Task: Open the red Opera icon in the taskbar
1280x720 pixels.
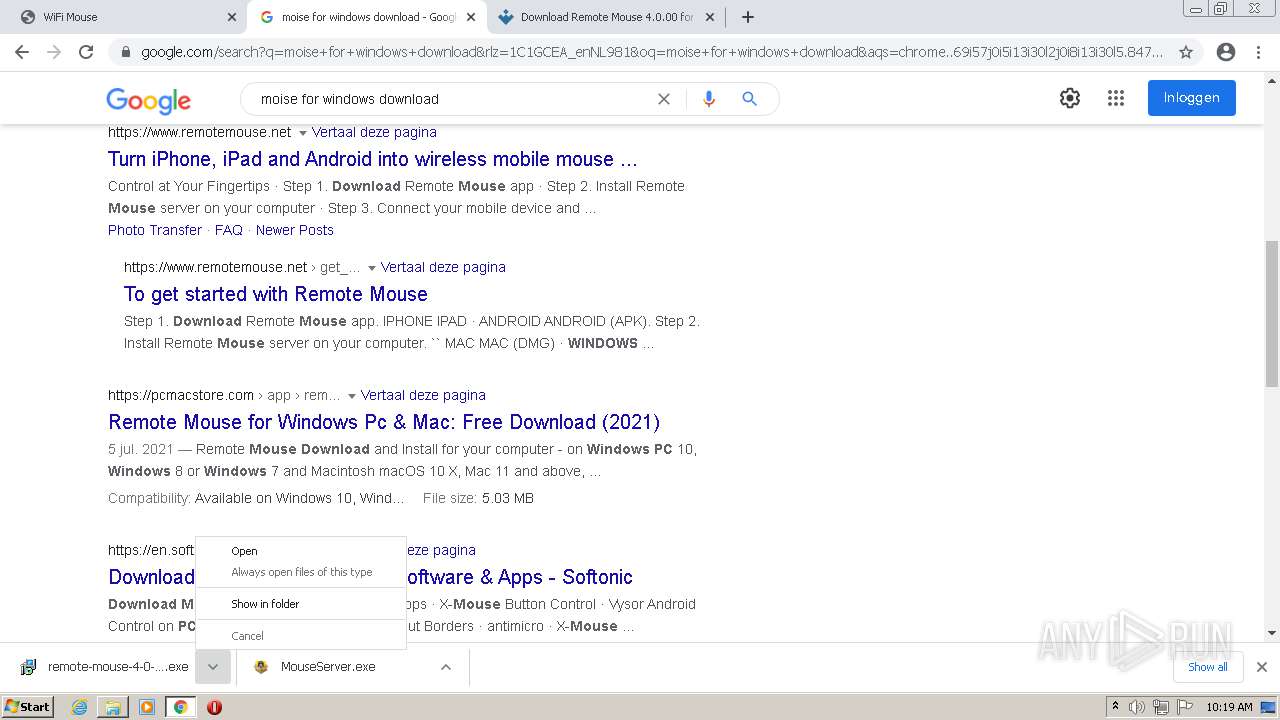Action: point(214,707)
